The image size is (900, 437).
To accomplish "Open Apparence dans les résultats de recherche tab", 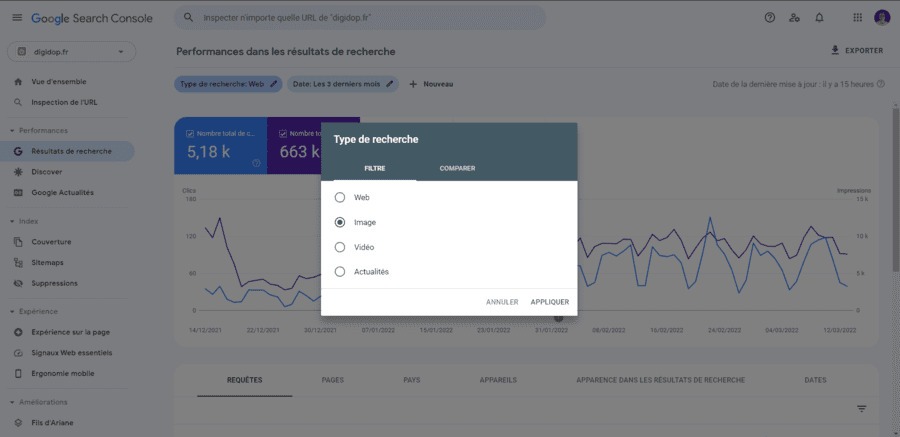I will coord(661,380).
